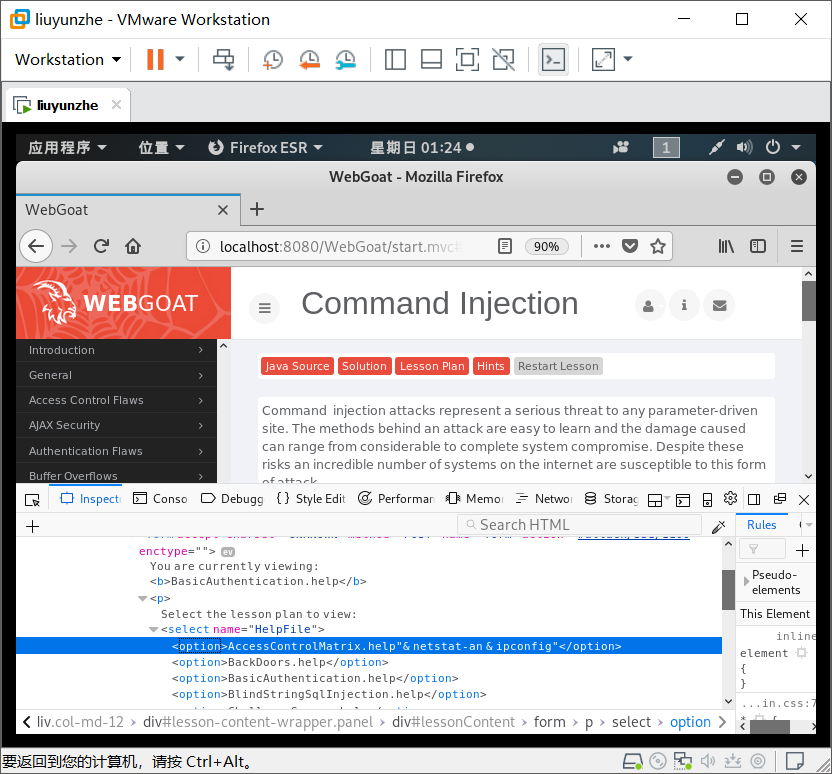Enter full screen mode
832x774 pixels.
tap(467, 59)
